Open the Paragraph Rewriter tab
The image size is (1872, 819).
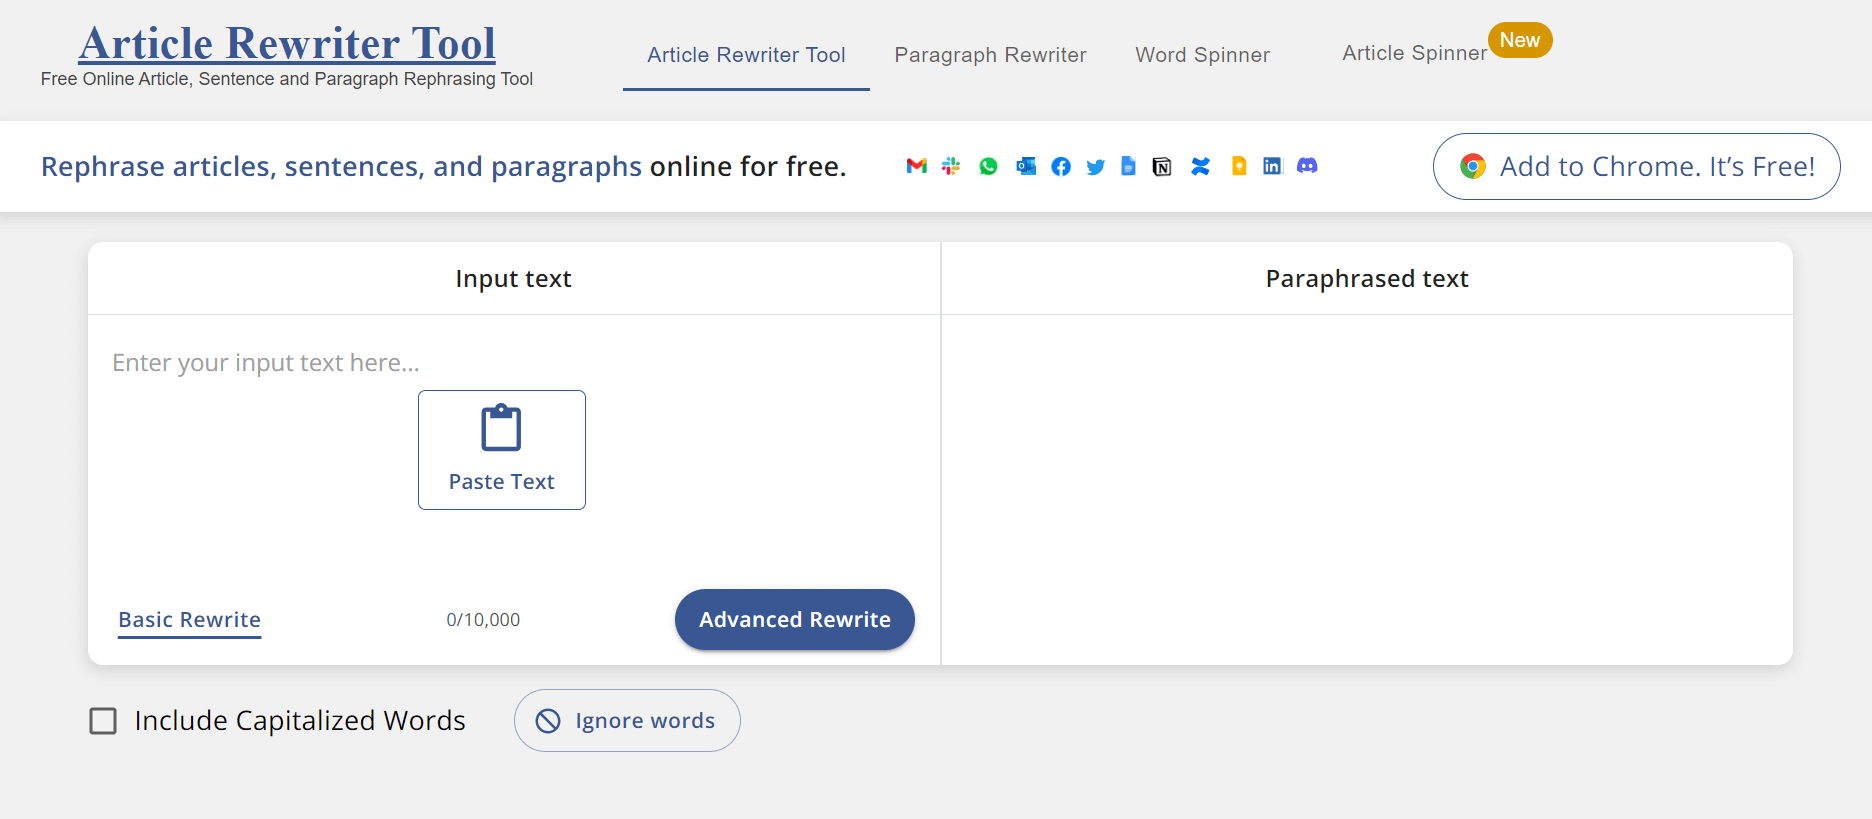pyautogui.click(x=990, y=55)
